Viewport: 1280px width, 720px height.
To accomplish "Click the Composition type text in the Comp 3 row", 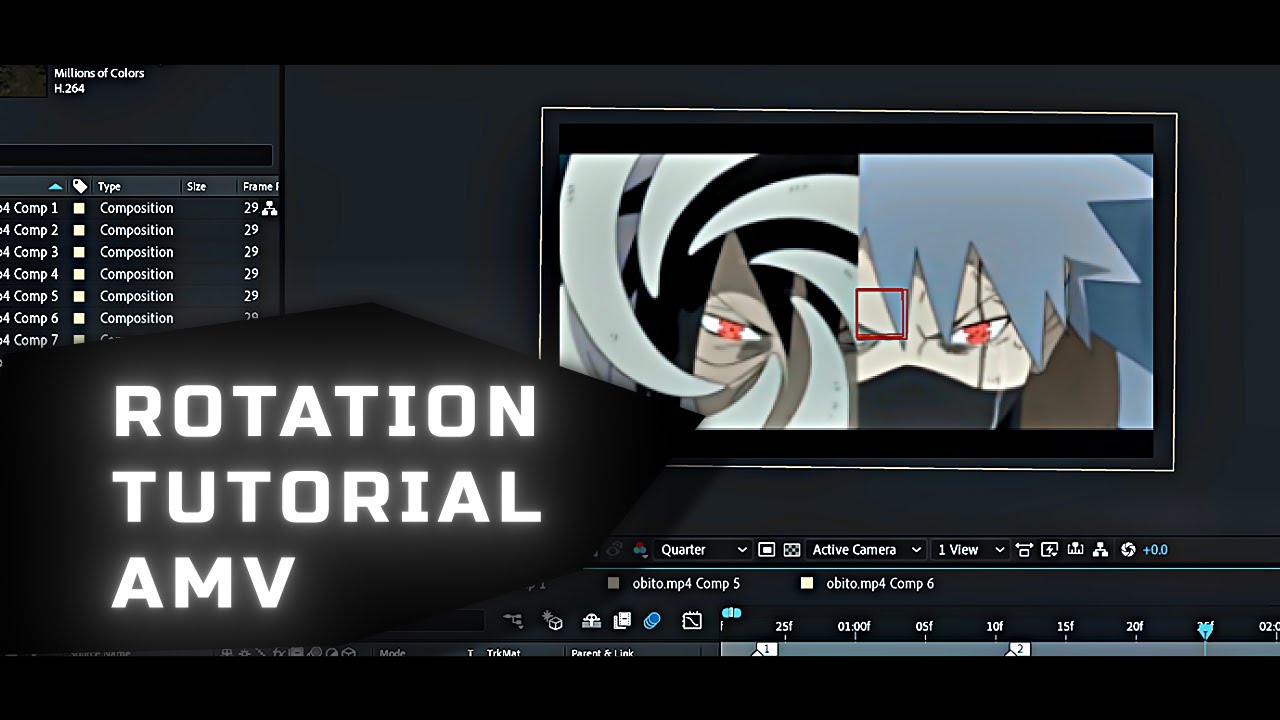I will pyautogui.click(x=136, y=252).
